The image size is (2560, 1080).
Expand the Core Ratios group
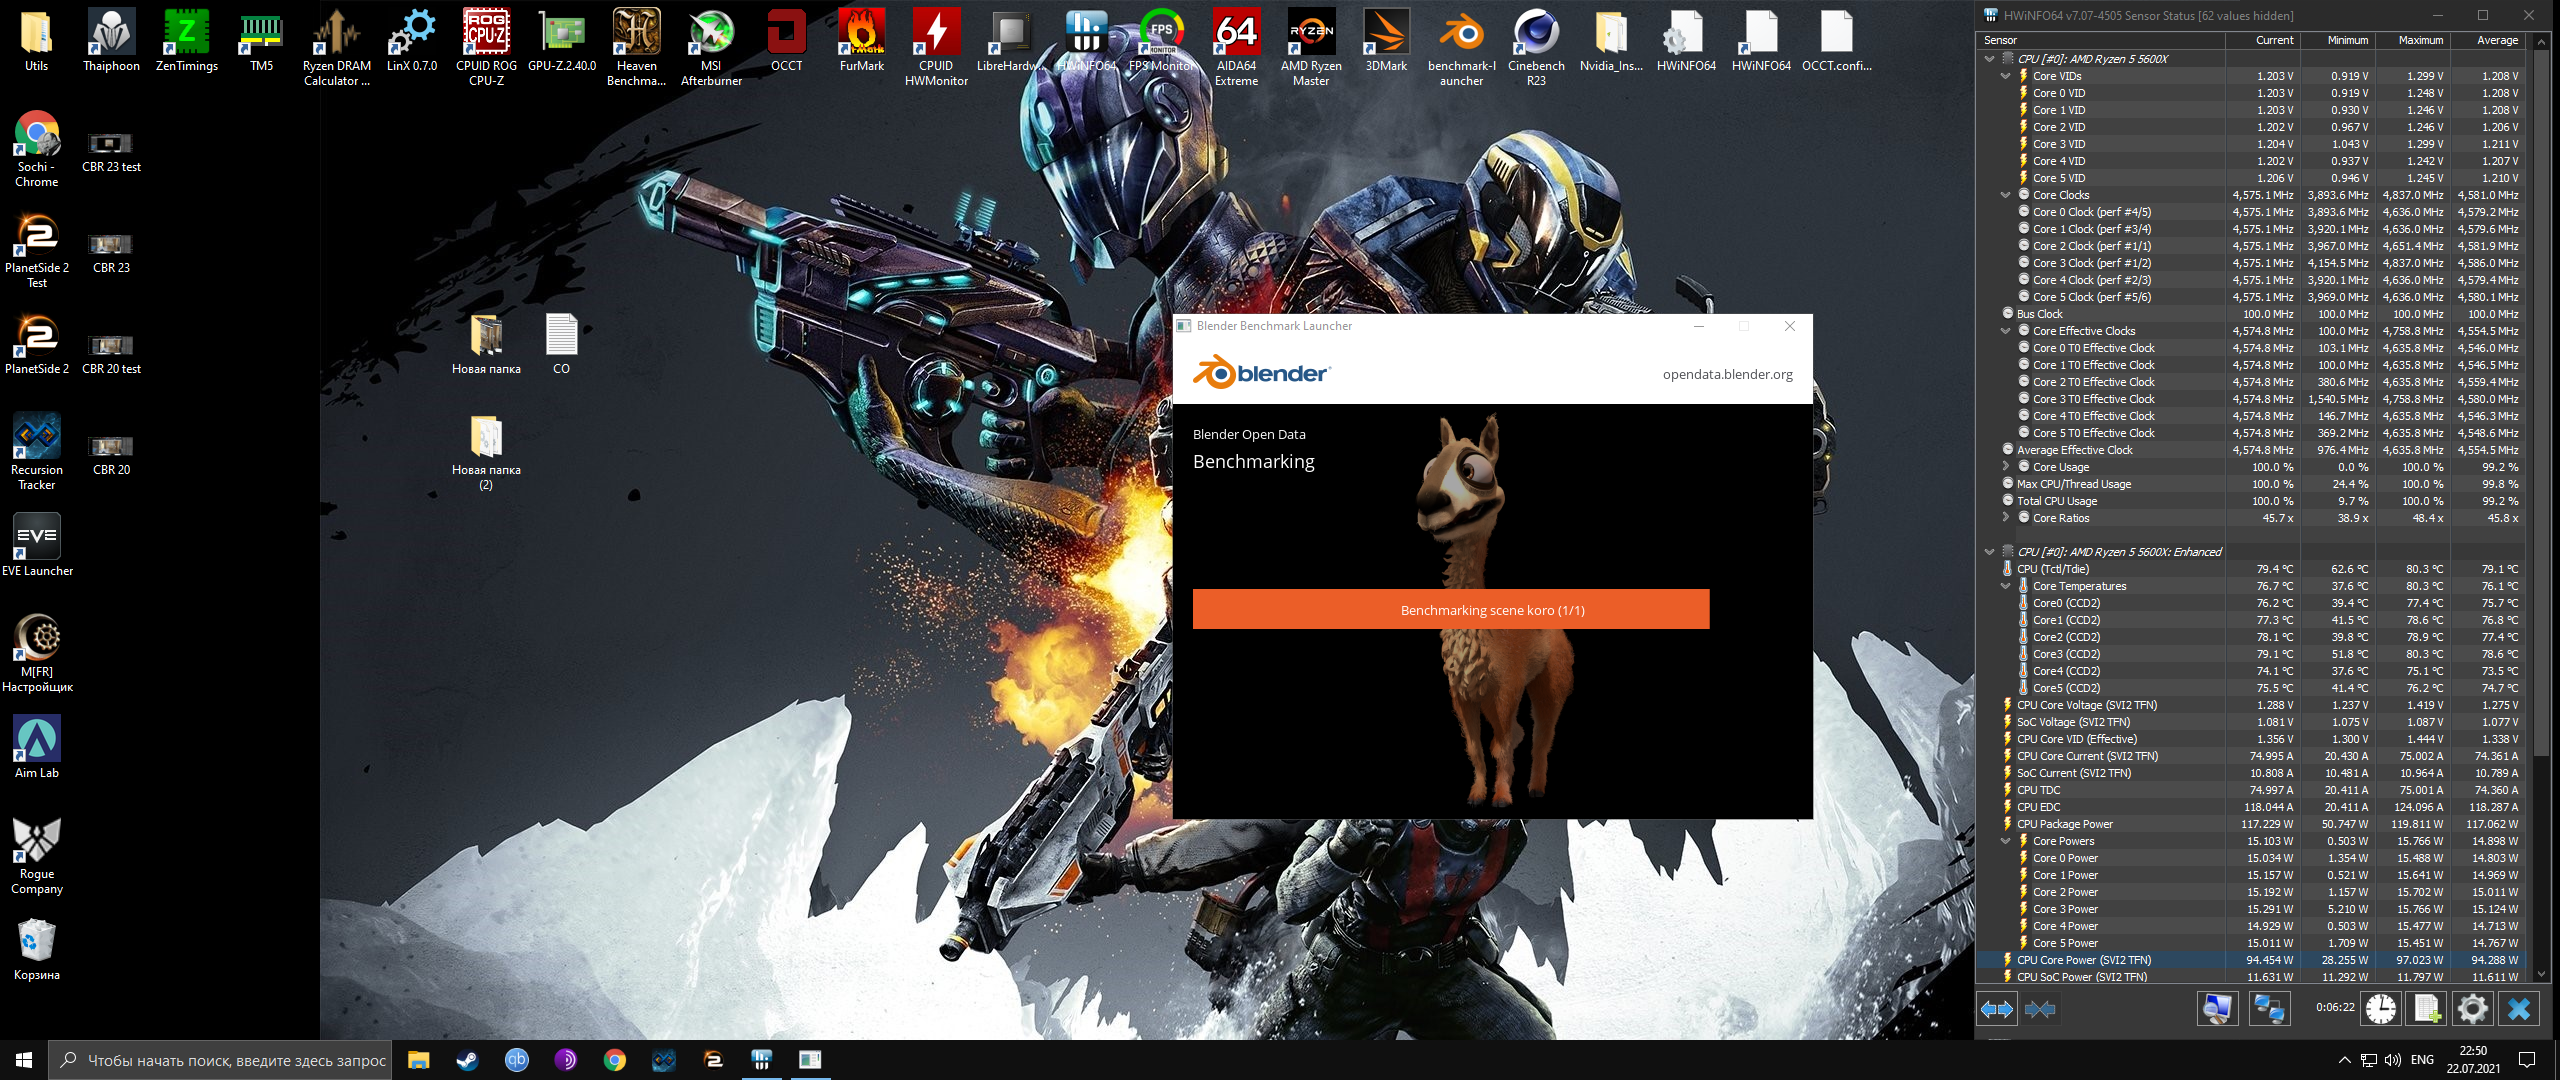point(2006,518)
